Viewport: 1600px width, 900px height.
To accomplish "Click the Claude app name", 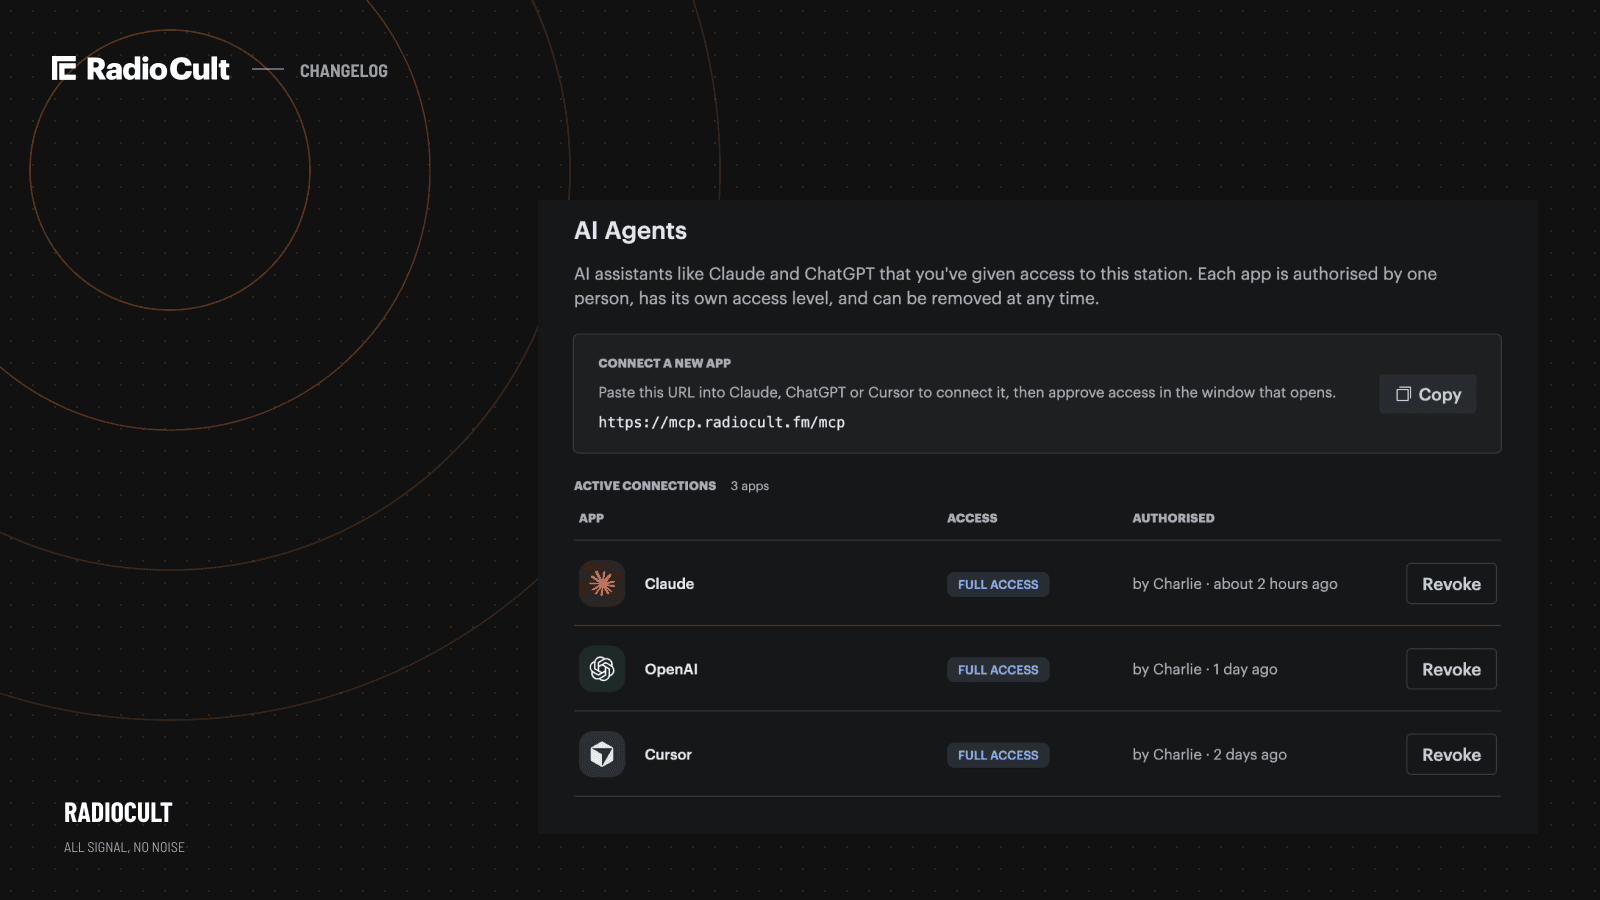I will [669, 584].
